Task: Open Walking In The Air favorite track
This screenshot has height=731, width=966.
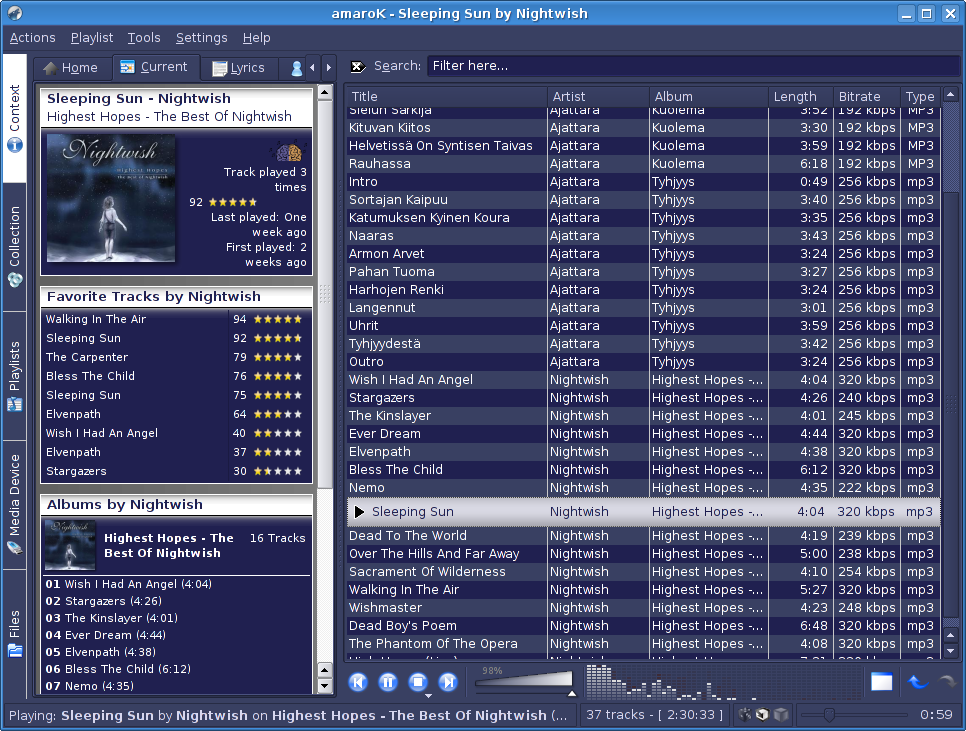Action: (96, 319)
